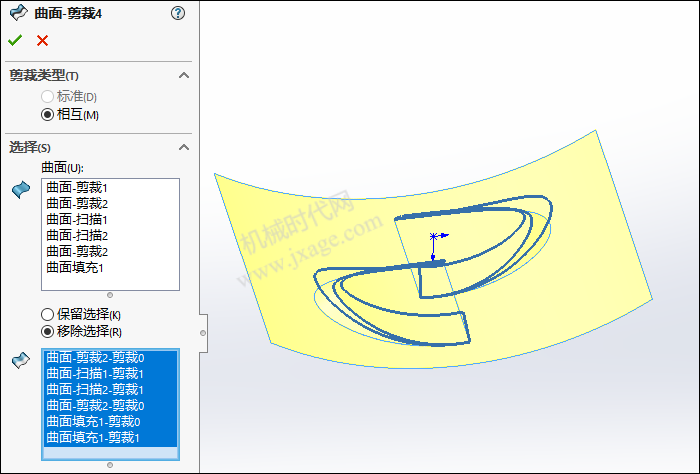
Task: Collapse the 剪裁类型(T) section
Action: coord(184,75)
